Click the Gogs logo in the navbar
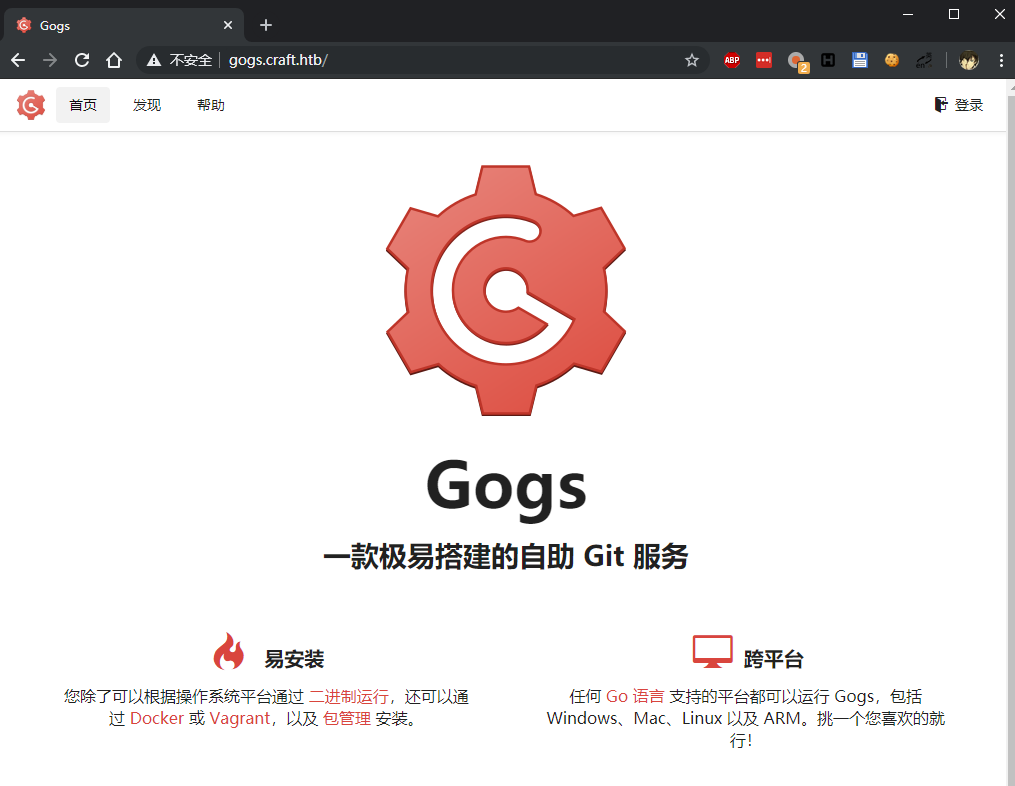The height and width of the screenshot is (786, 1015). (x=30, y=104)
